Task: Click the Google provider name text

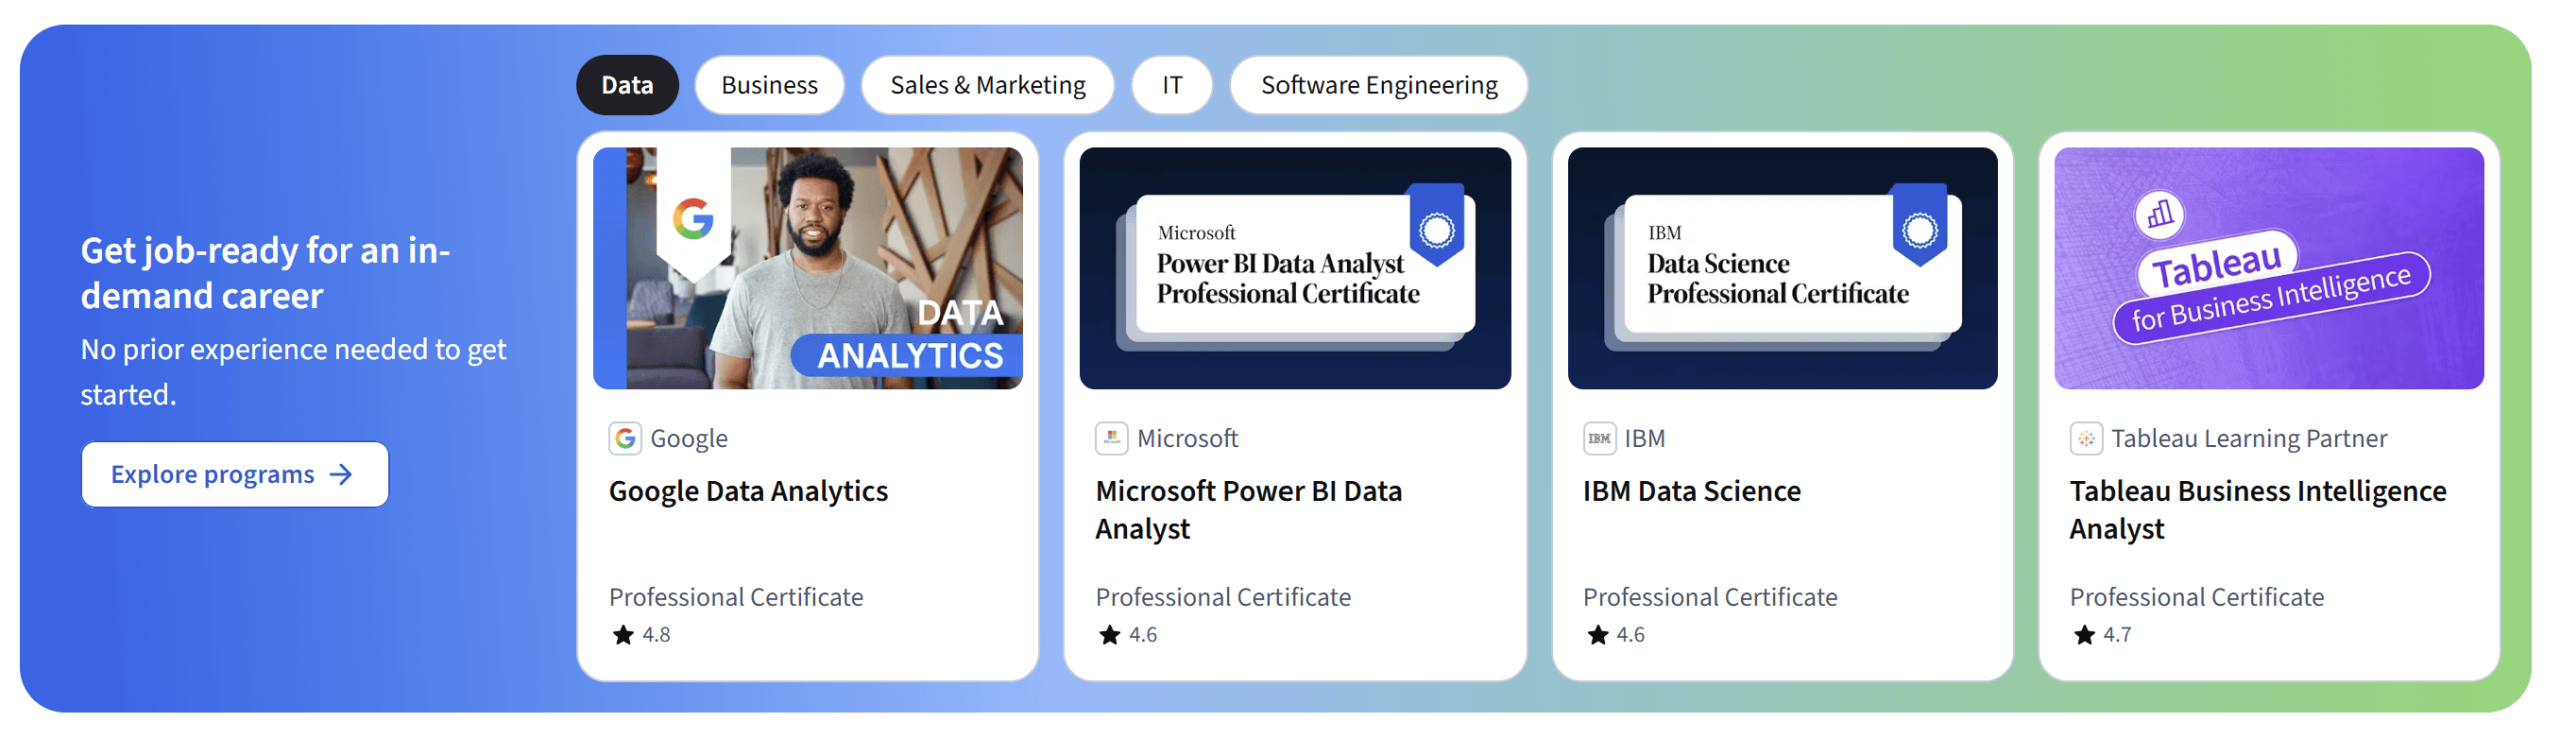Action: [x=688, y=438]
